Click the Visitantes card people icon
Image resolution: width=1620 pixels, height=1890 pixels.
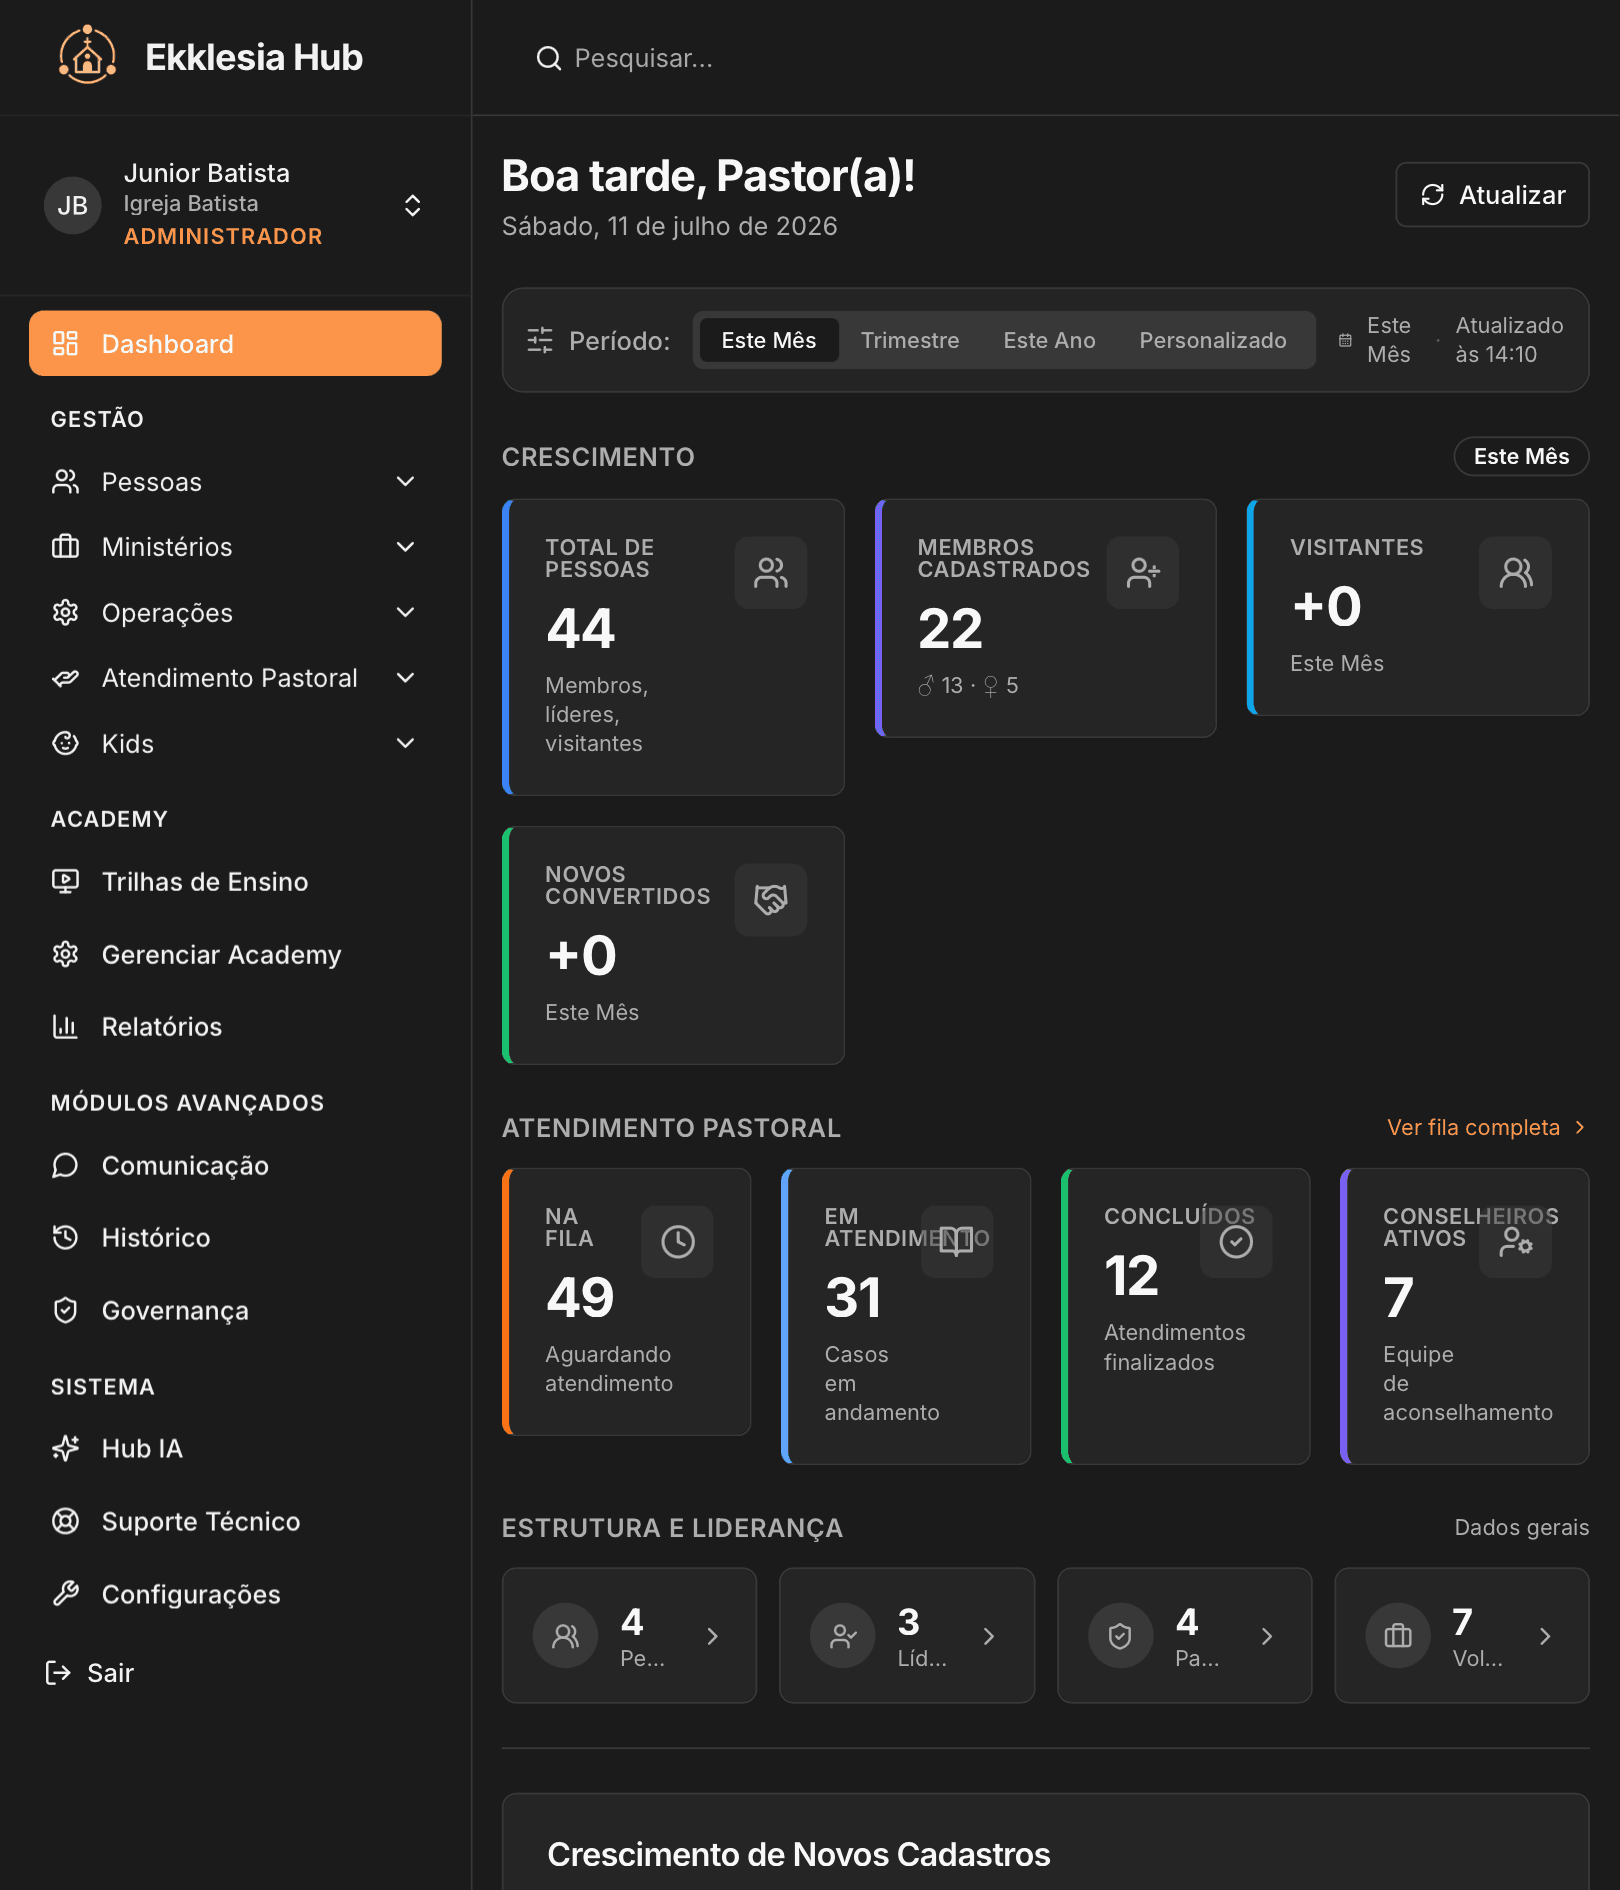point(1516,572)
